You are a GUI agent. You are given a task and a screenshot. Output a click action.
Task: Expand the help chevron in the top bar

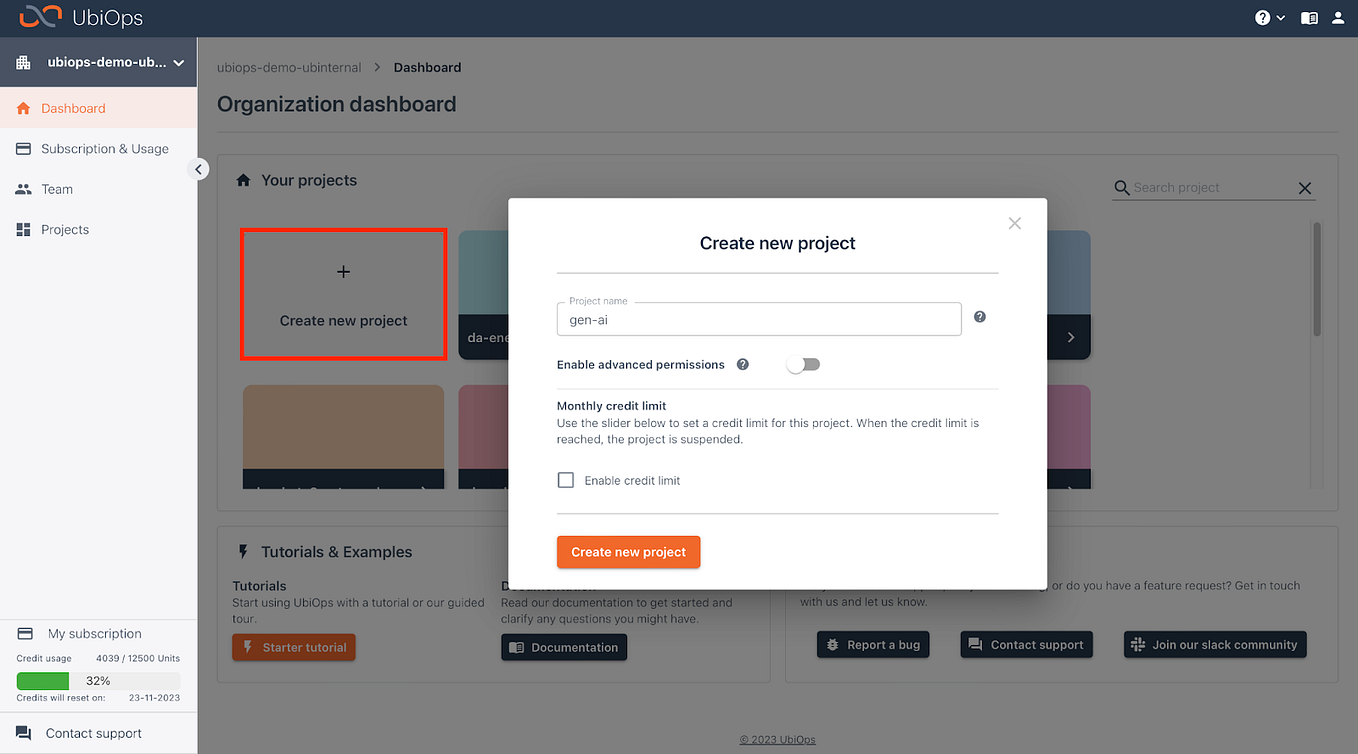[x=1278, y=17]
